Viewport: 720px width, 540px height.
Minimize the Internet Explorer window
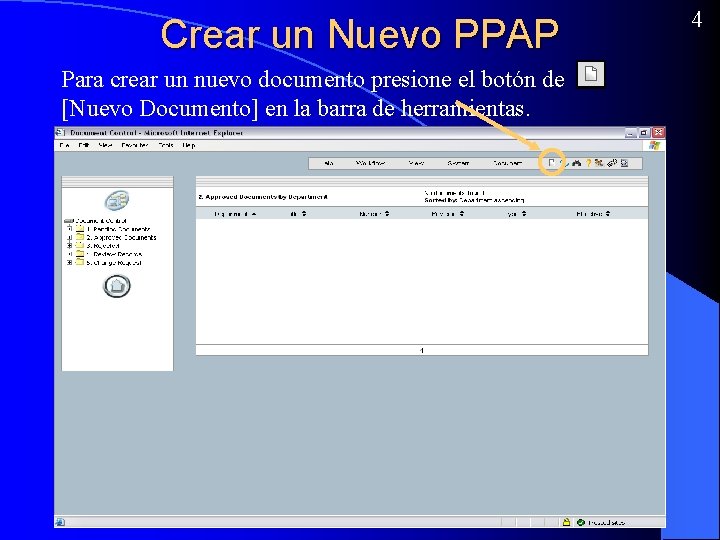(x=630, y=133)
